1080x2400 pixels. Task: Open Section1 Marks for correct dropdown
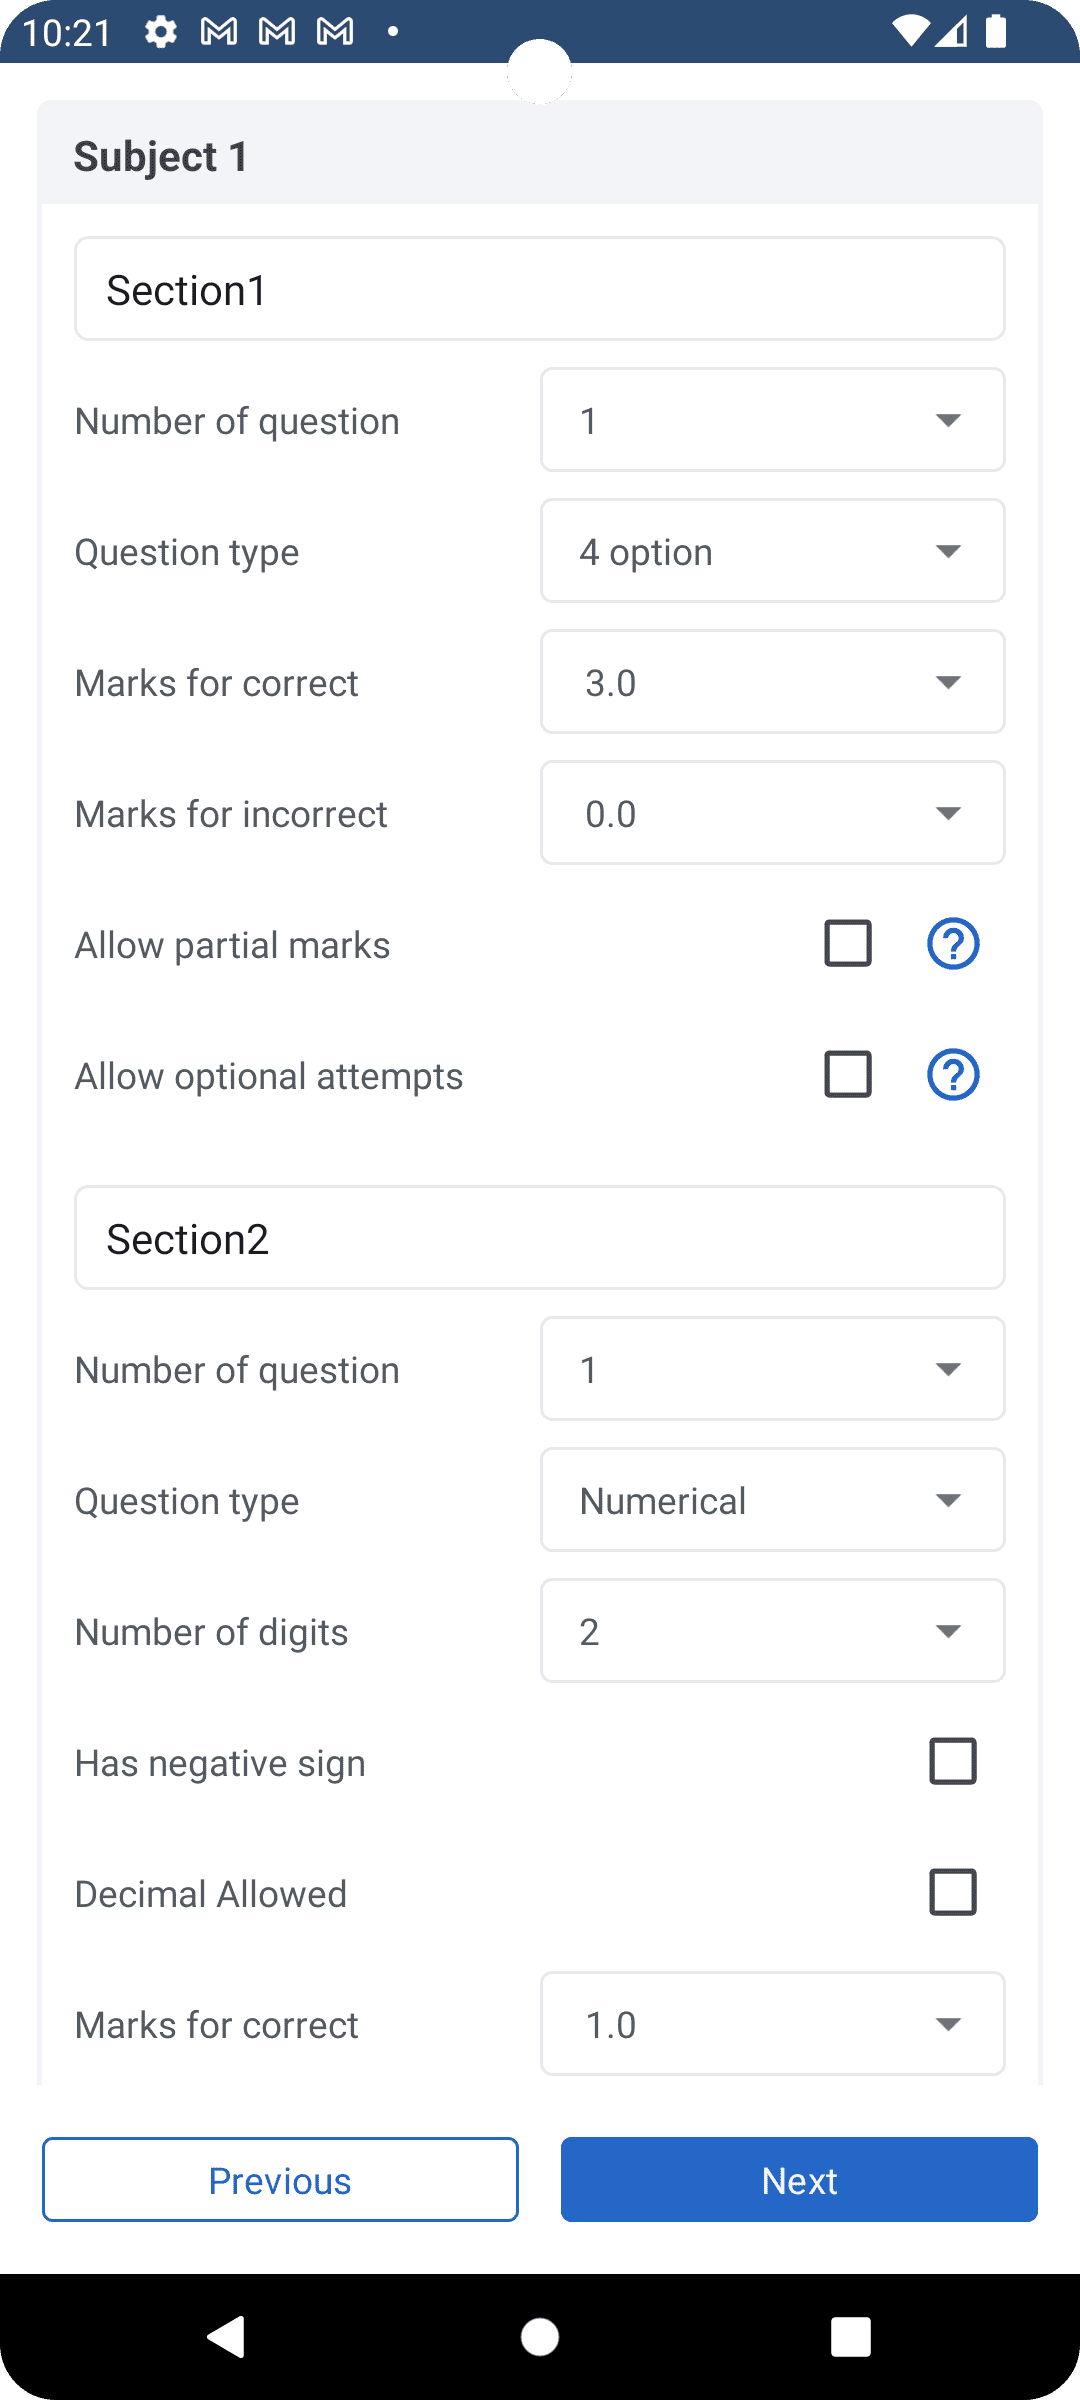tap(772, 682)
